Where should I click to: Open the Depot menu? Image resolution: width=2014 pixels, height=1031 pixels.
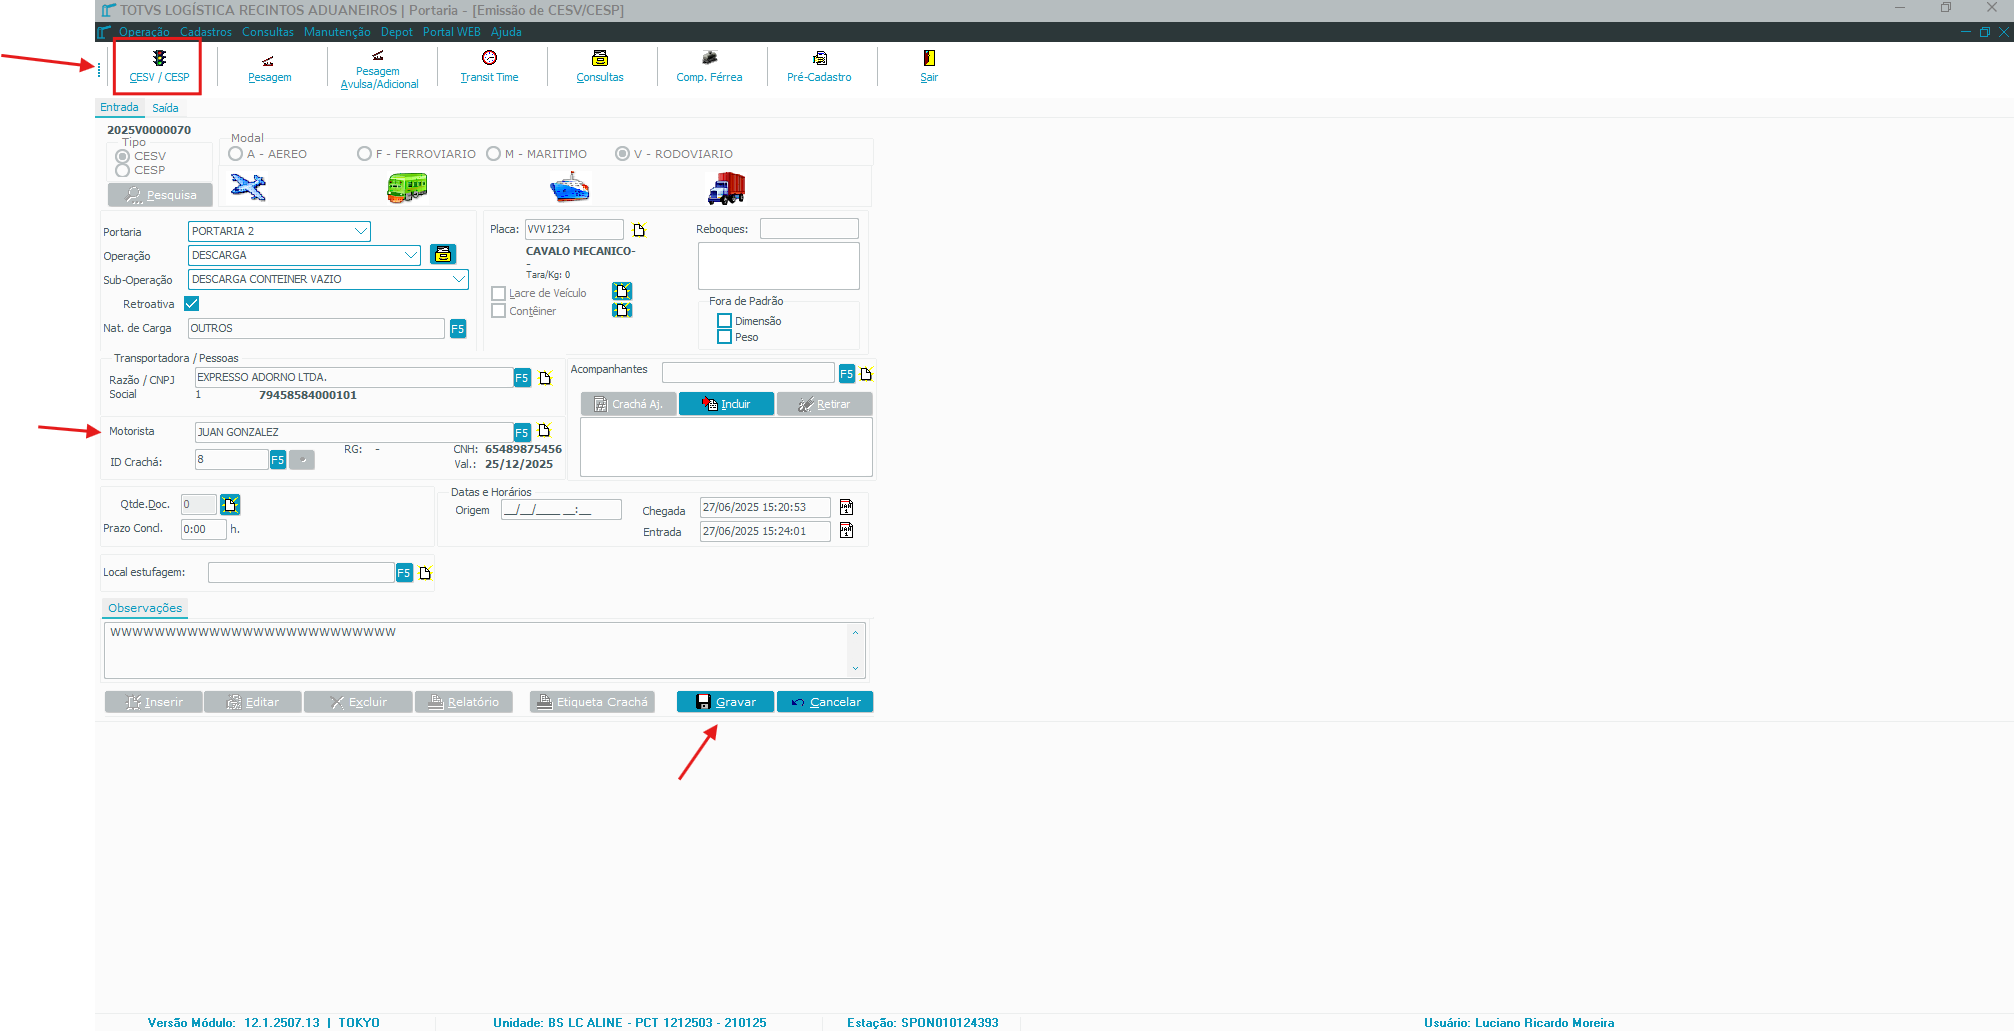click(x=396, y=32)
